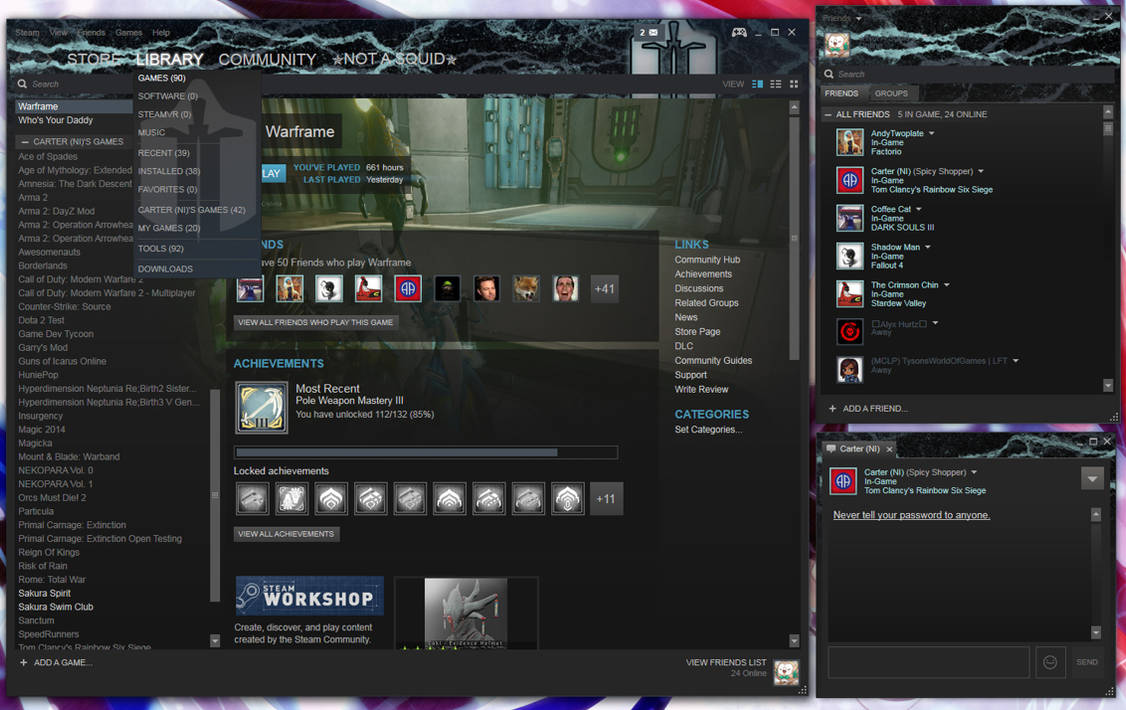The width and height of the screenshot is (1126, 710).
Task: Switch library to list view
Action: pyautogui.click(x=776, y=84)
